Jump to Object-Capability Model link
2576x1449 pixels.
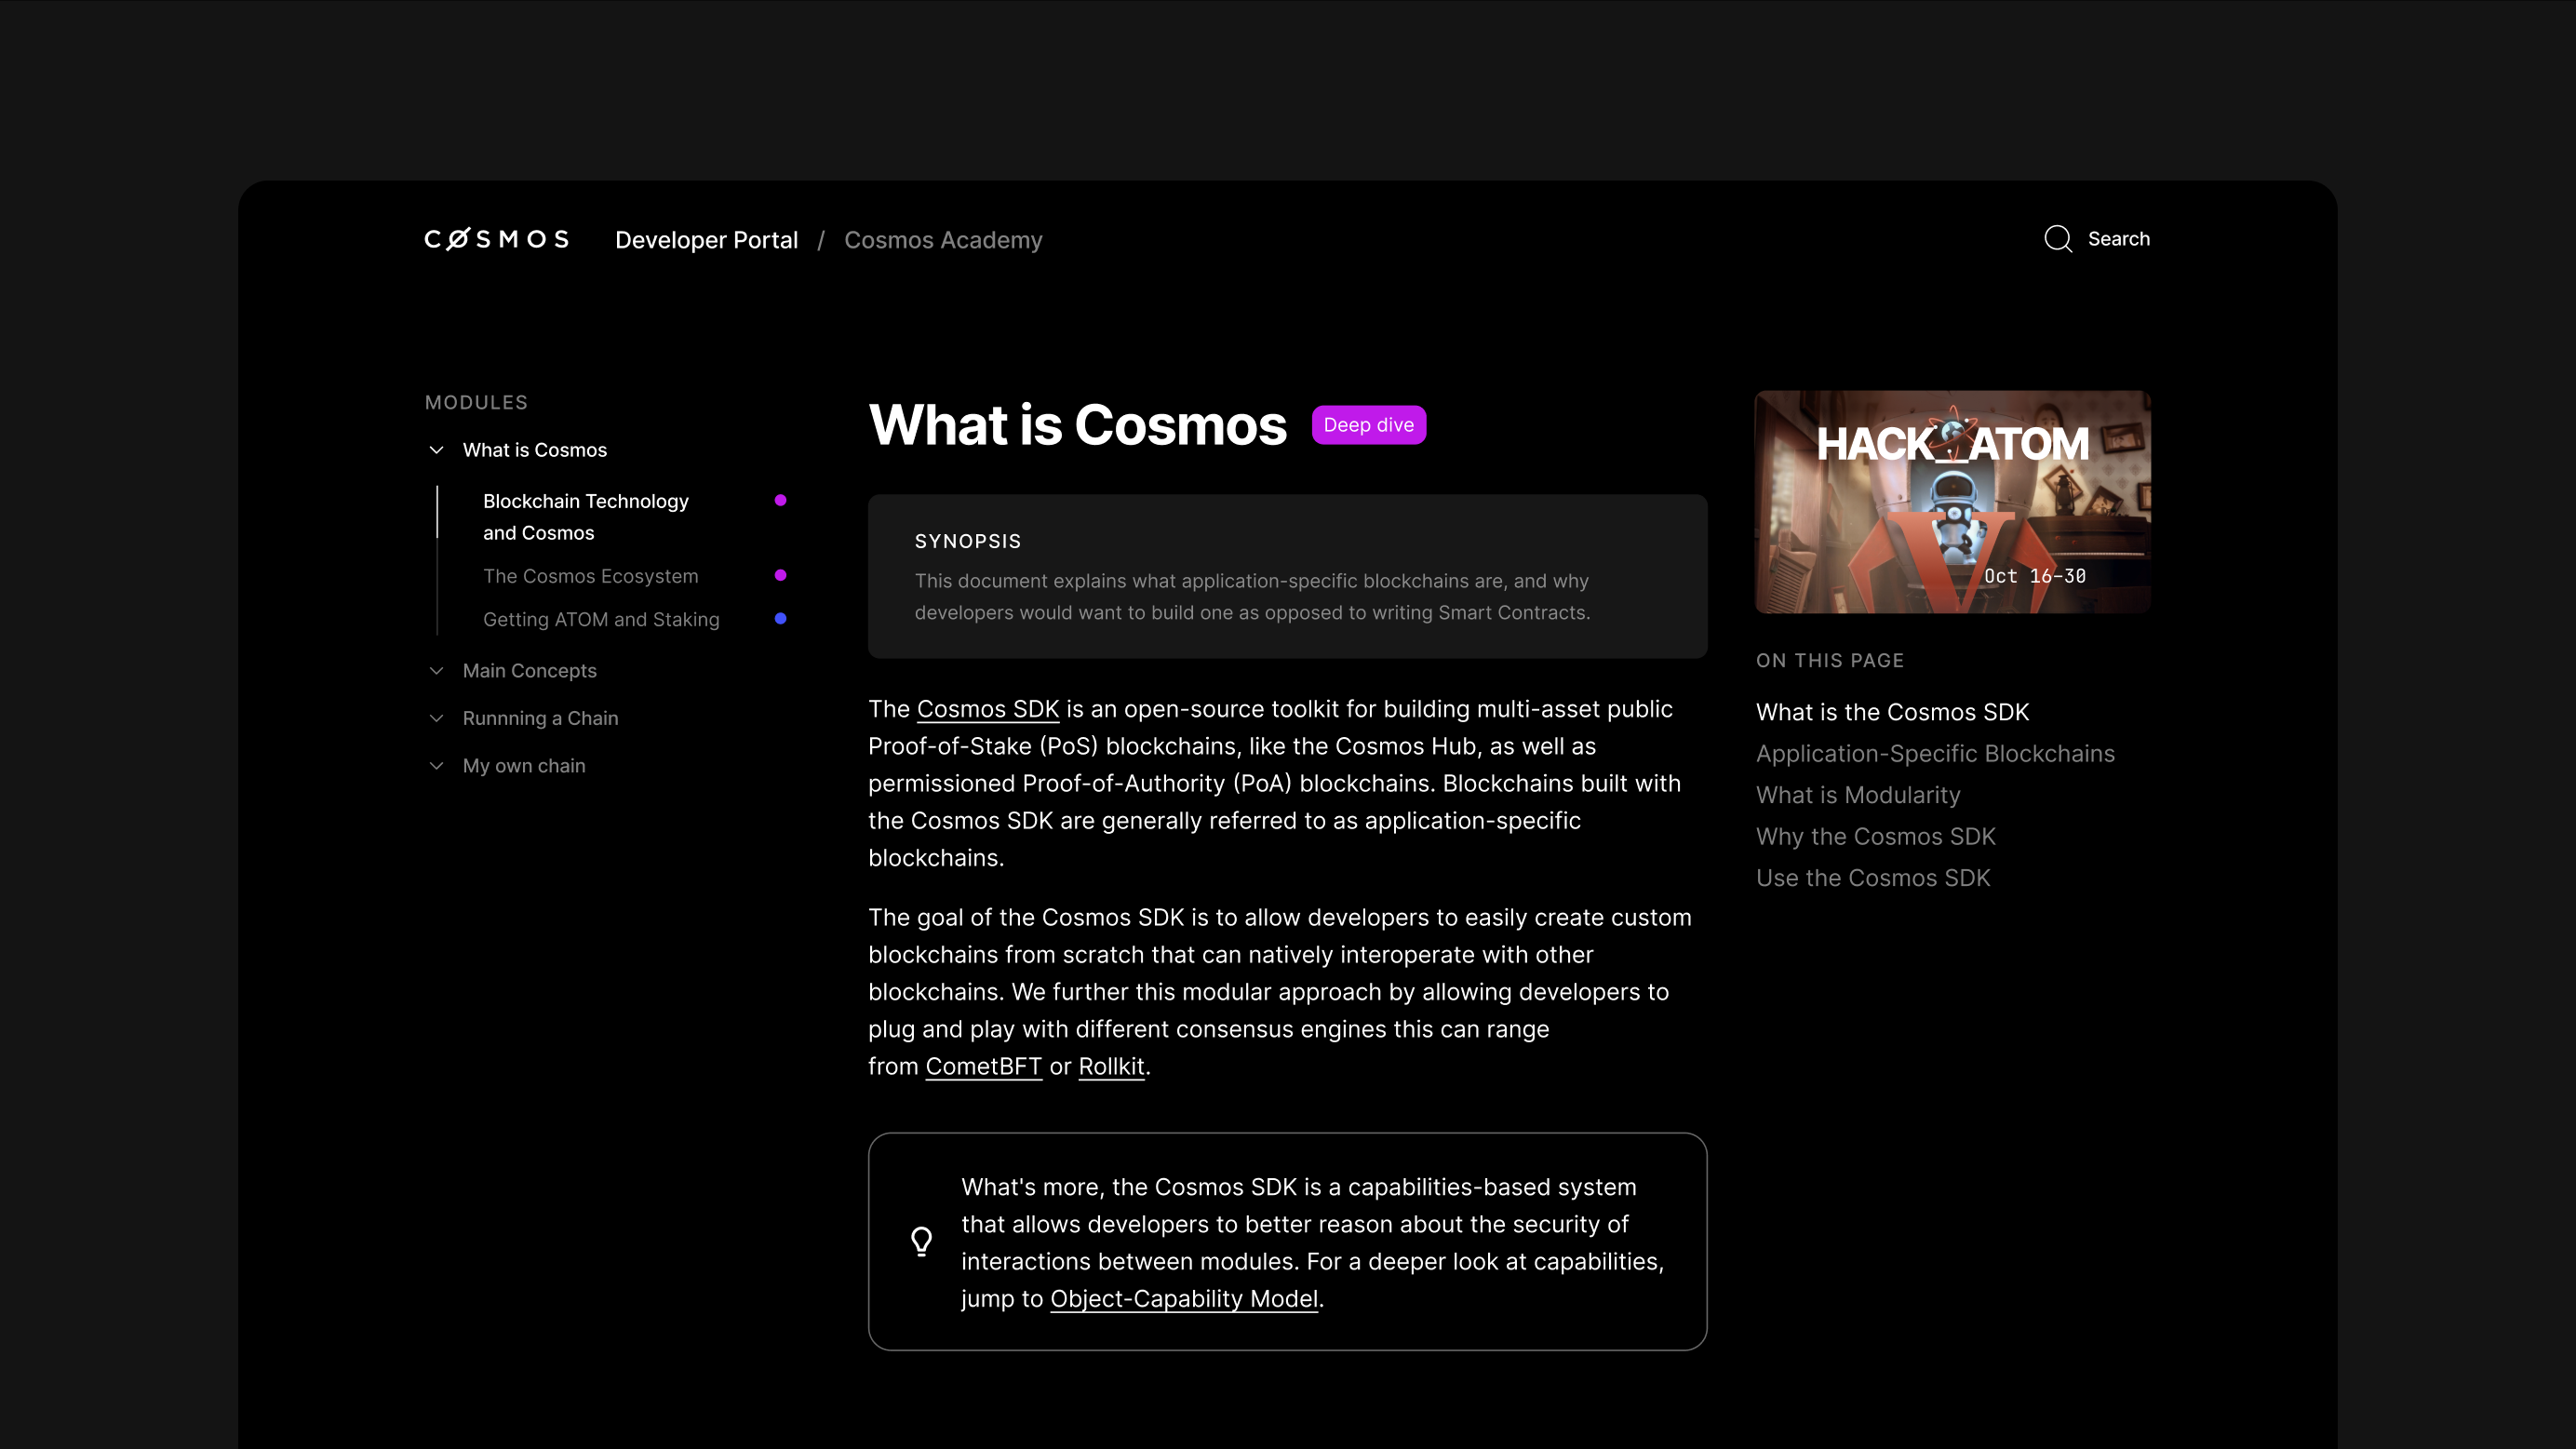(x=1183, y=1298)
